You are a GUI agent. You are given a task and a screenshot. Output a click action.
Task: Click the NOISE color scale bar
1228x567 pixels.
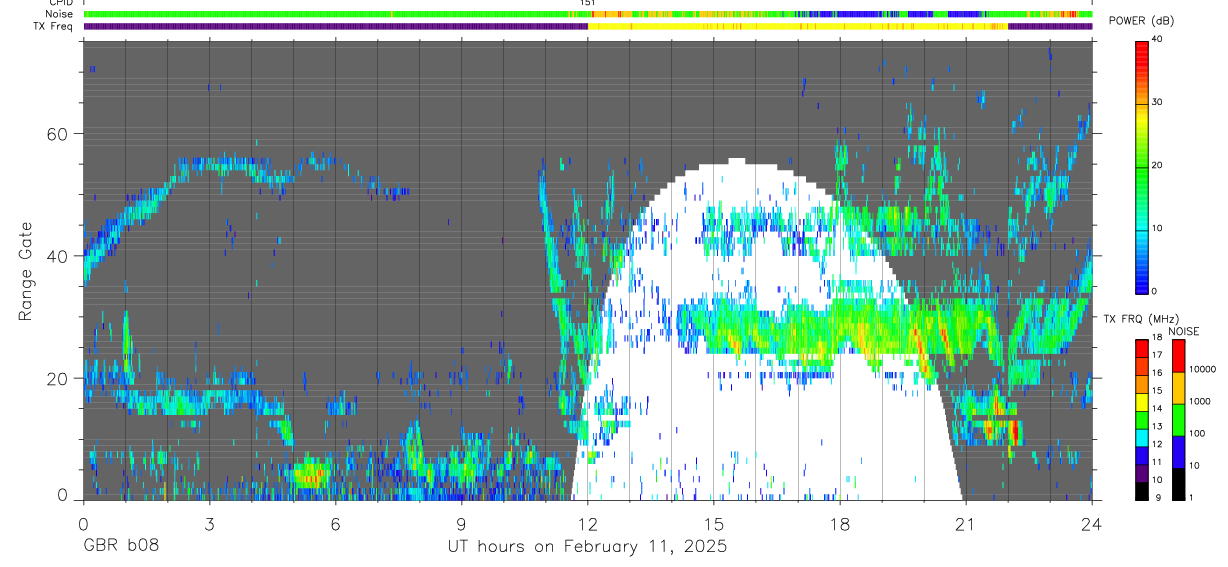pos(1178,420)
